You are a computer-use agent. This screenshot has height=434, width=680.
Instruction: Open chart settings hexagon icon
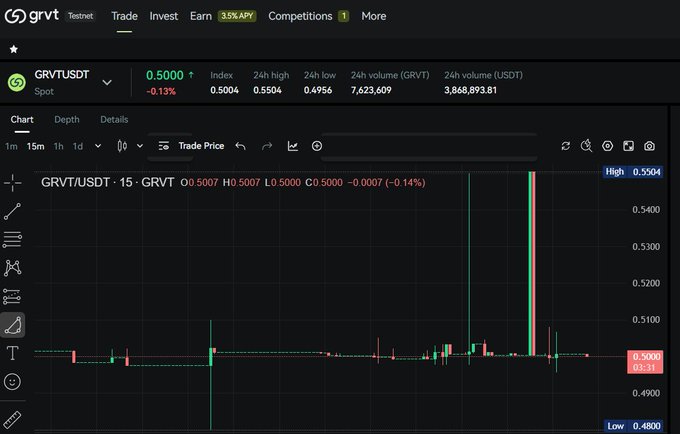608,146
